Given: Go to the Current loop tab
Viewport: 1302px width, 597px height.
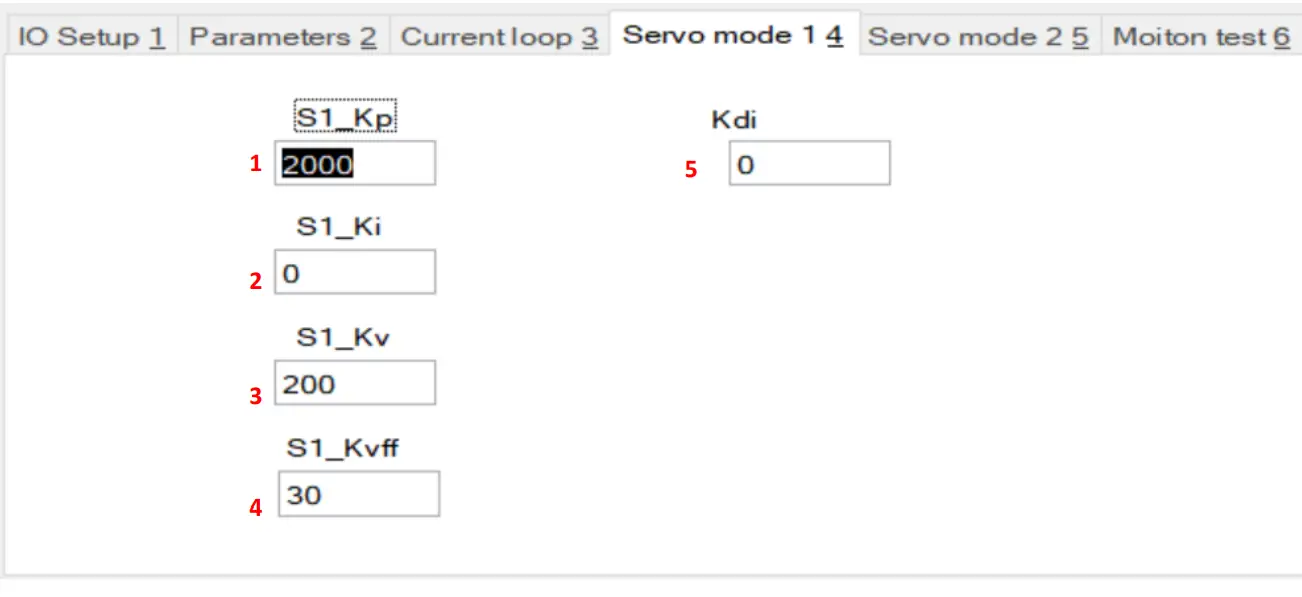Looking at the screenshot, I should [499, 37].
